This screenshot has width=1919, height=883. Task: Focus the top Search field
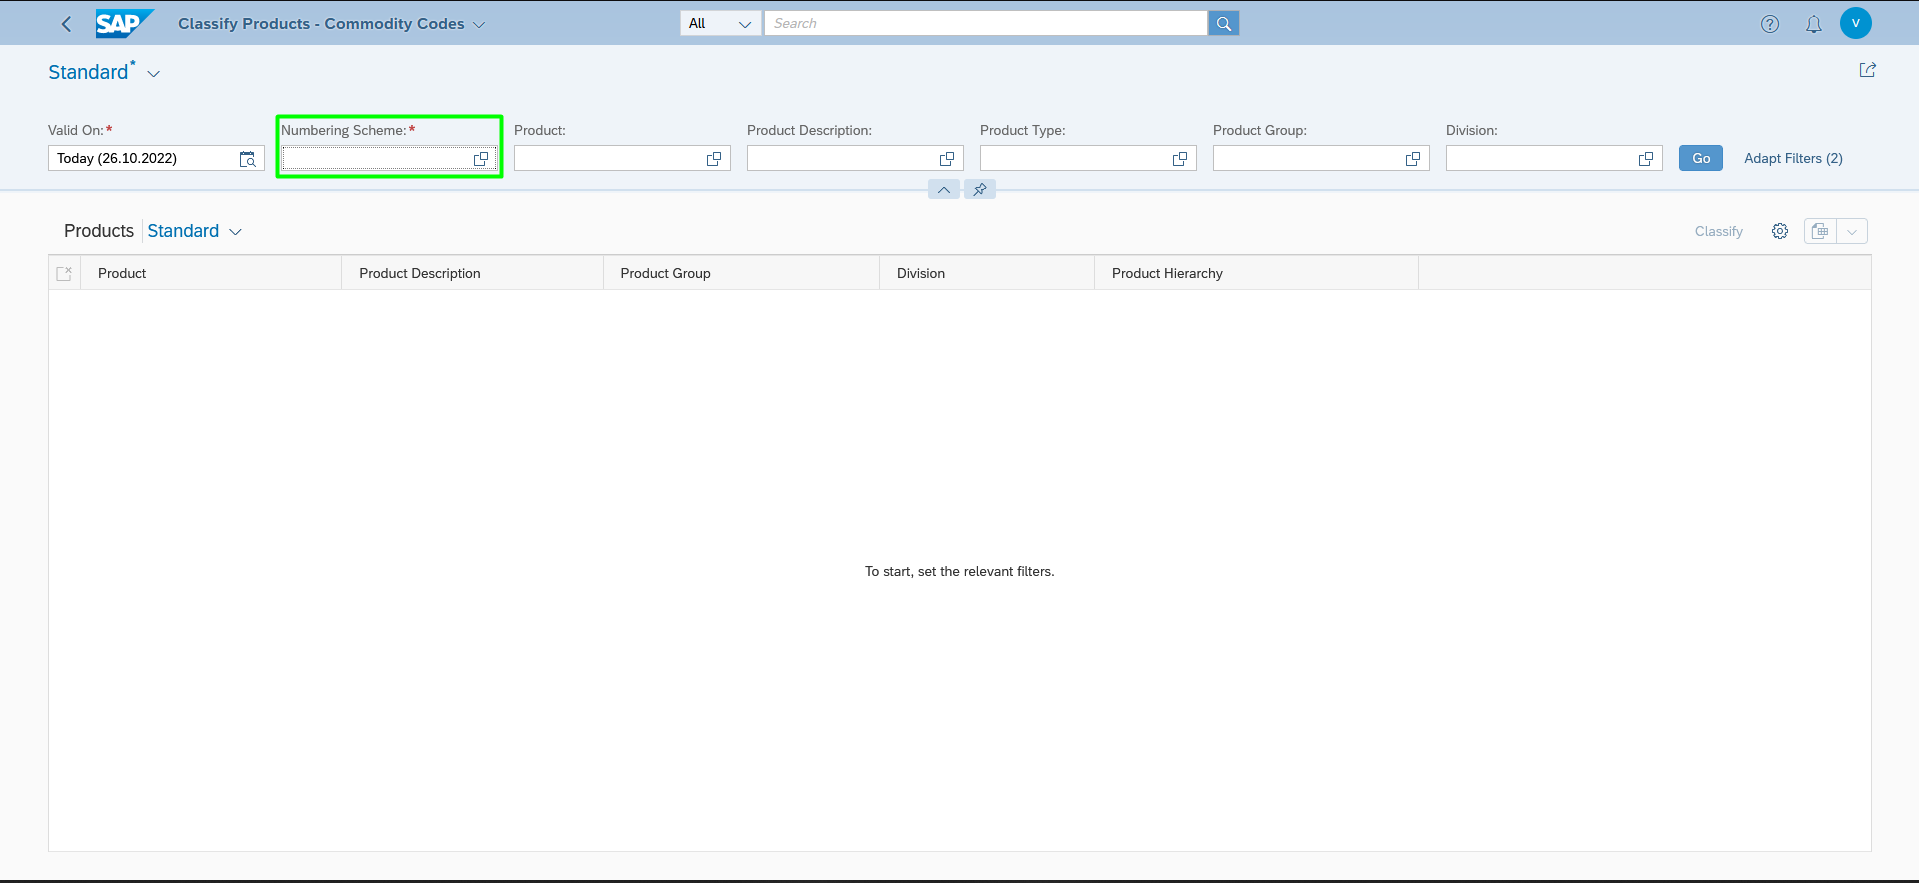coord(986,23)
